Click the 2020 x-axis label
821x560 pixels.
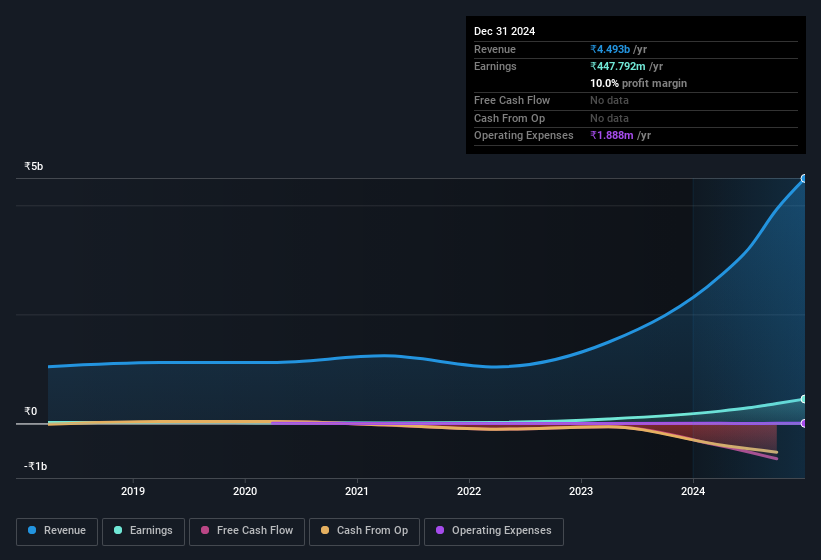tap(245, 491)
